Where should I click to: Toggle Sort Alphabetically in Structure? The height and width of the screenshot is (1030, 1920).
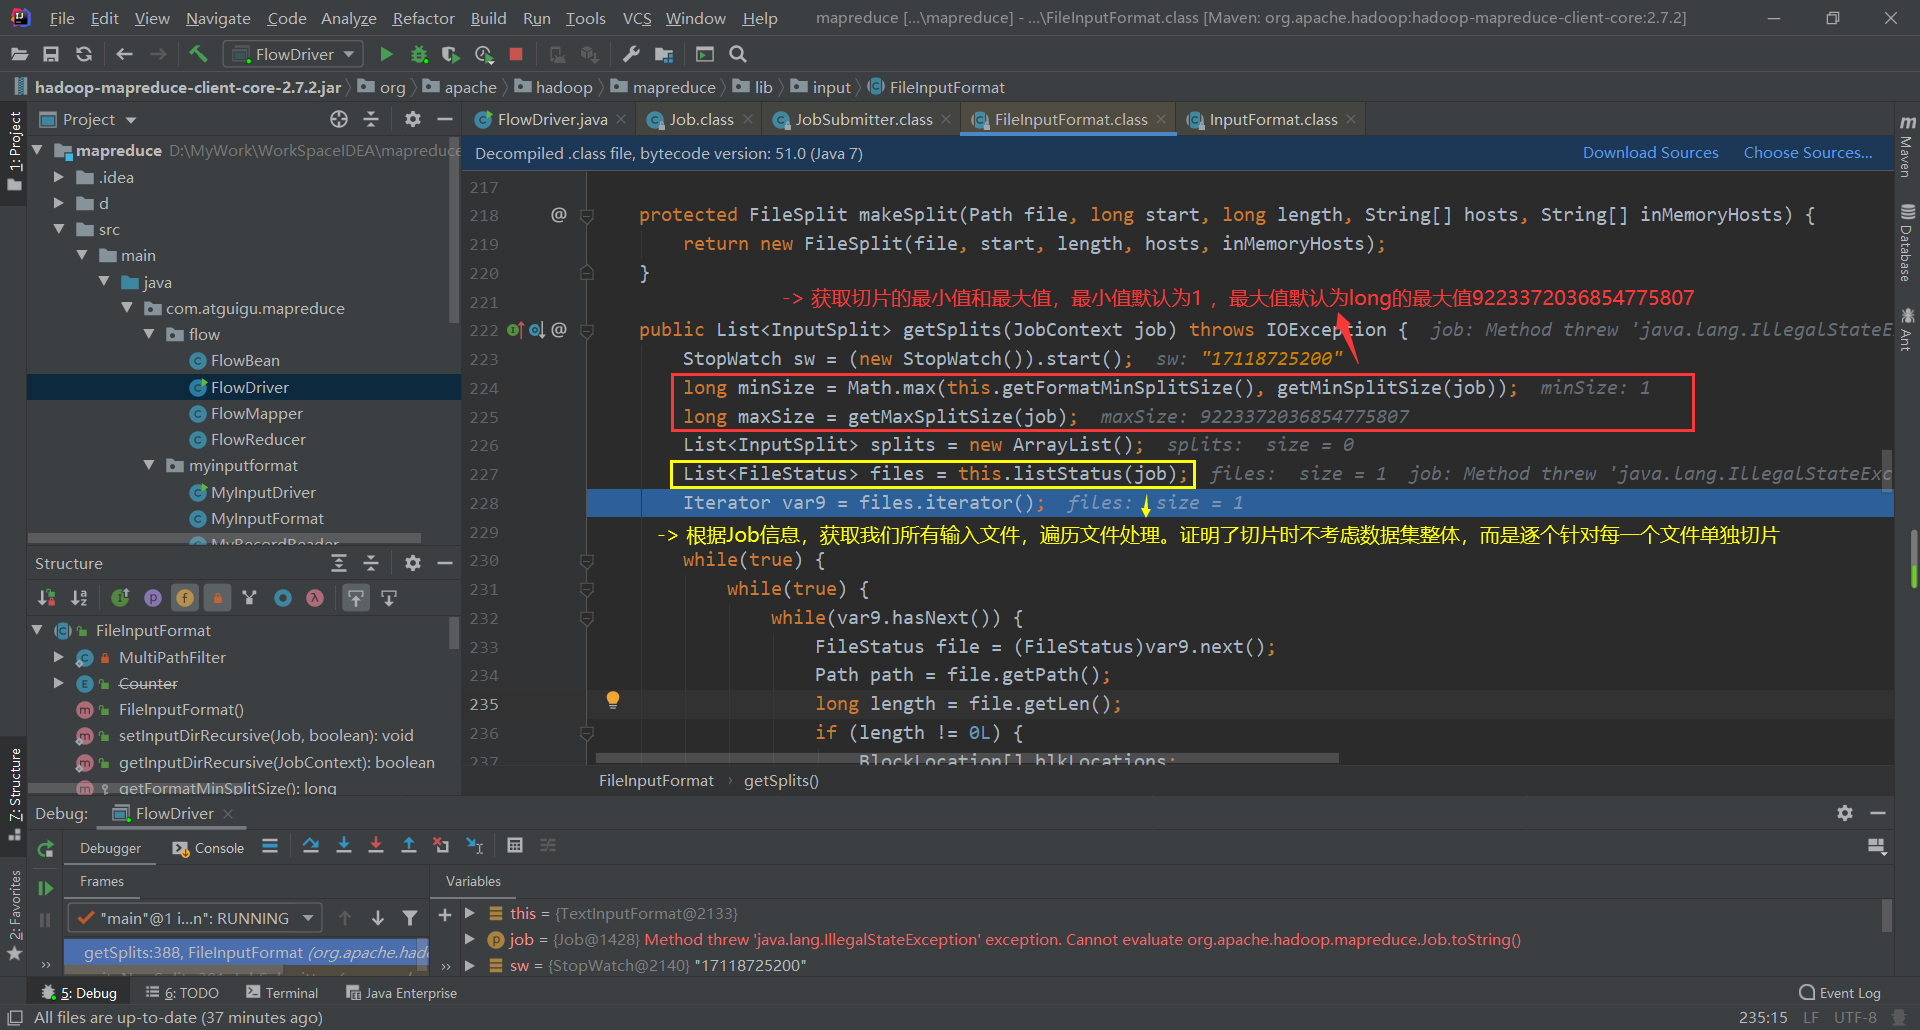coord(79,598)
